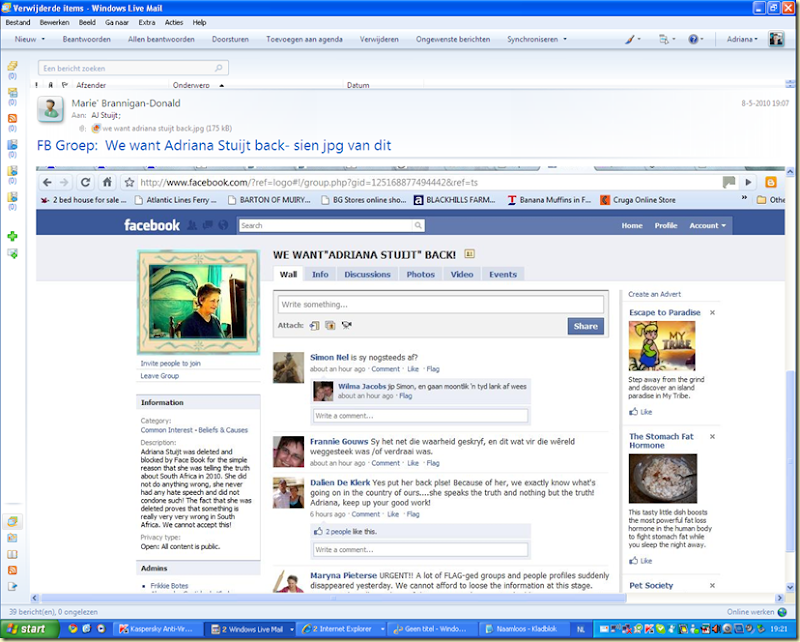Click the Windows Start button
The image size is (800, 642).
tap(30, 629)
